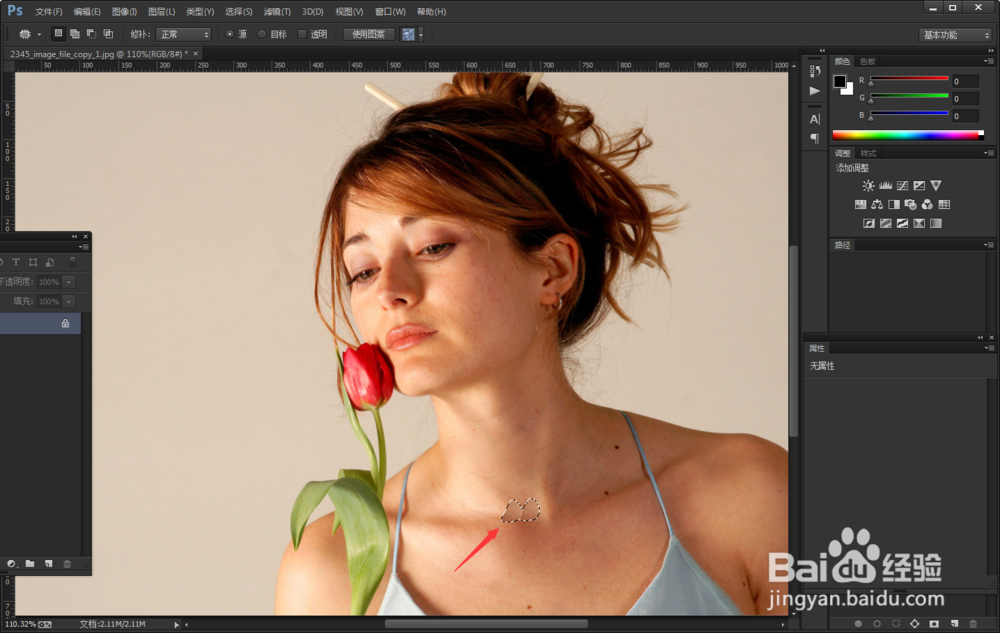Collapse the right panel dock arrows
The width and height of the screenshot is (1000, 633).
pyautogui.click(x=990, y=50)
